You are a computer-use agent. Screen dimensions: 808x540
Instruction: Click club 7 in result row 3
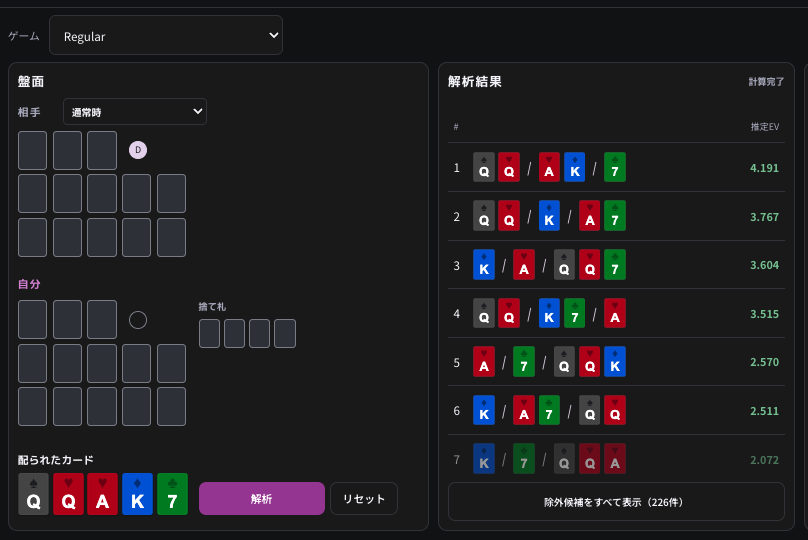(615, 264)
